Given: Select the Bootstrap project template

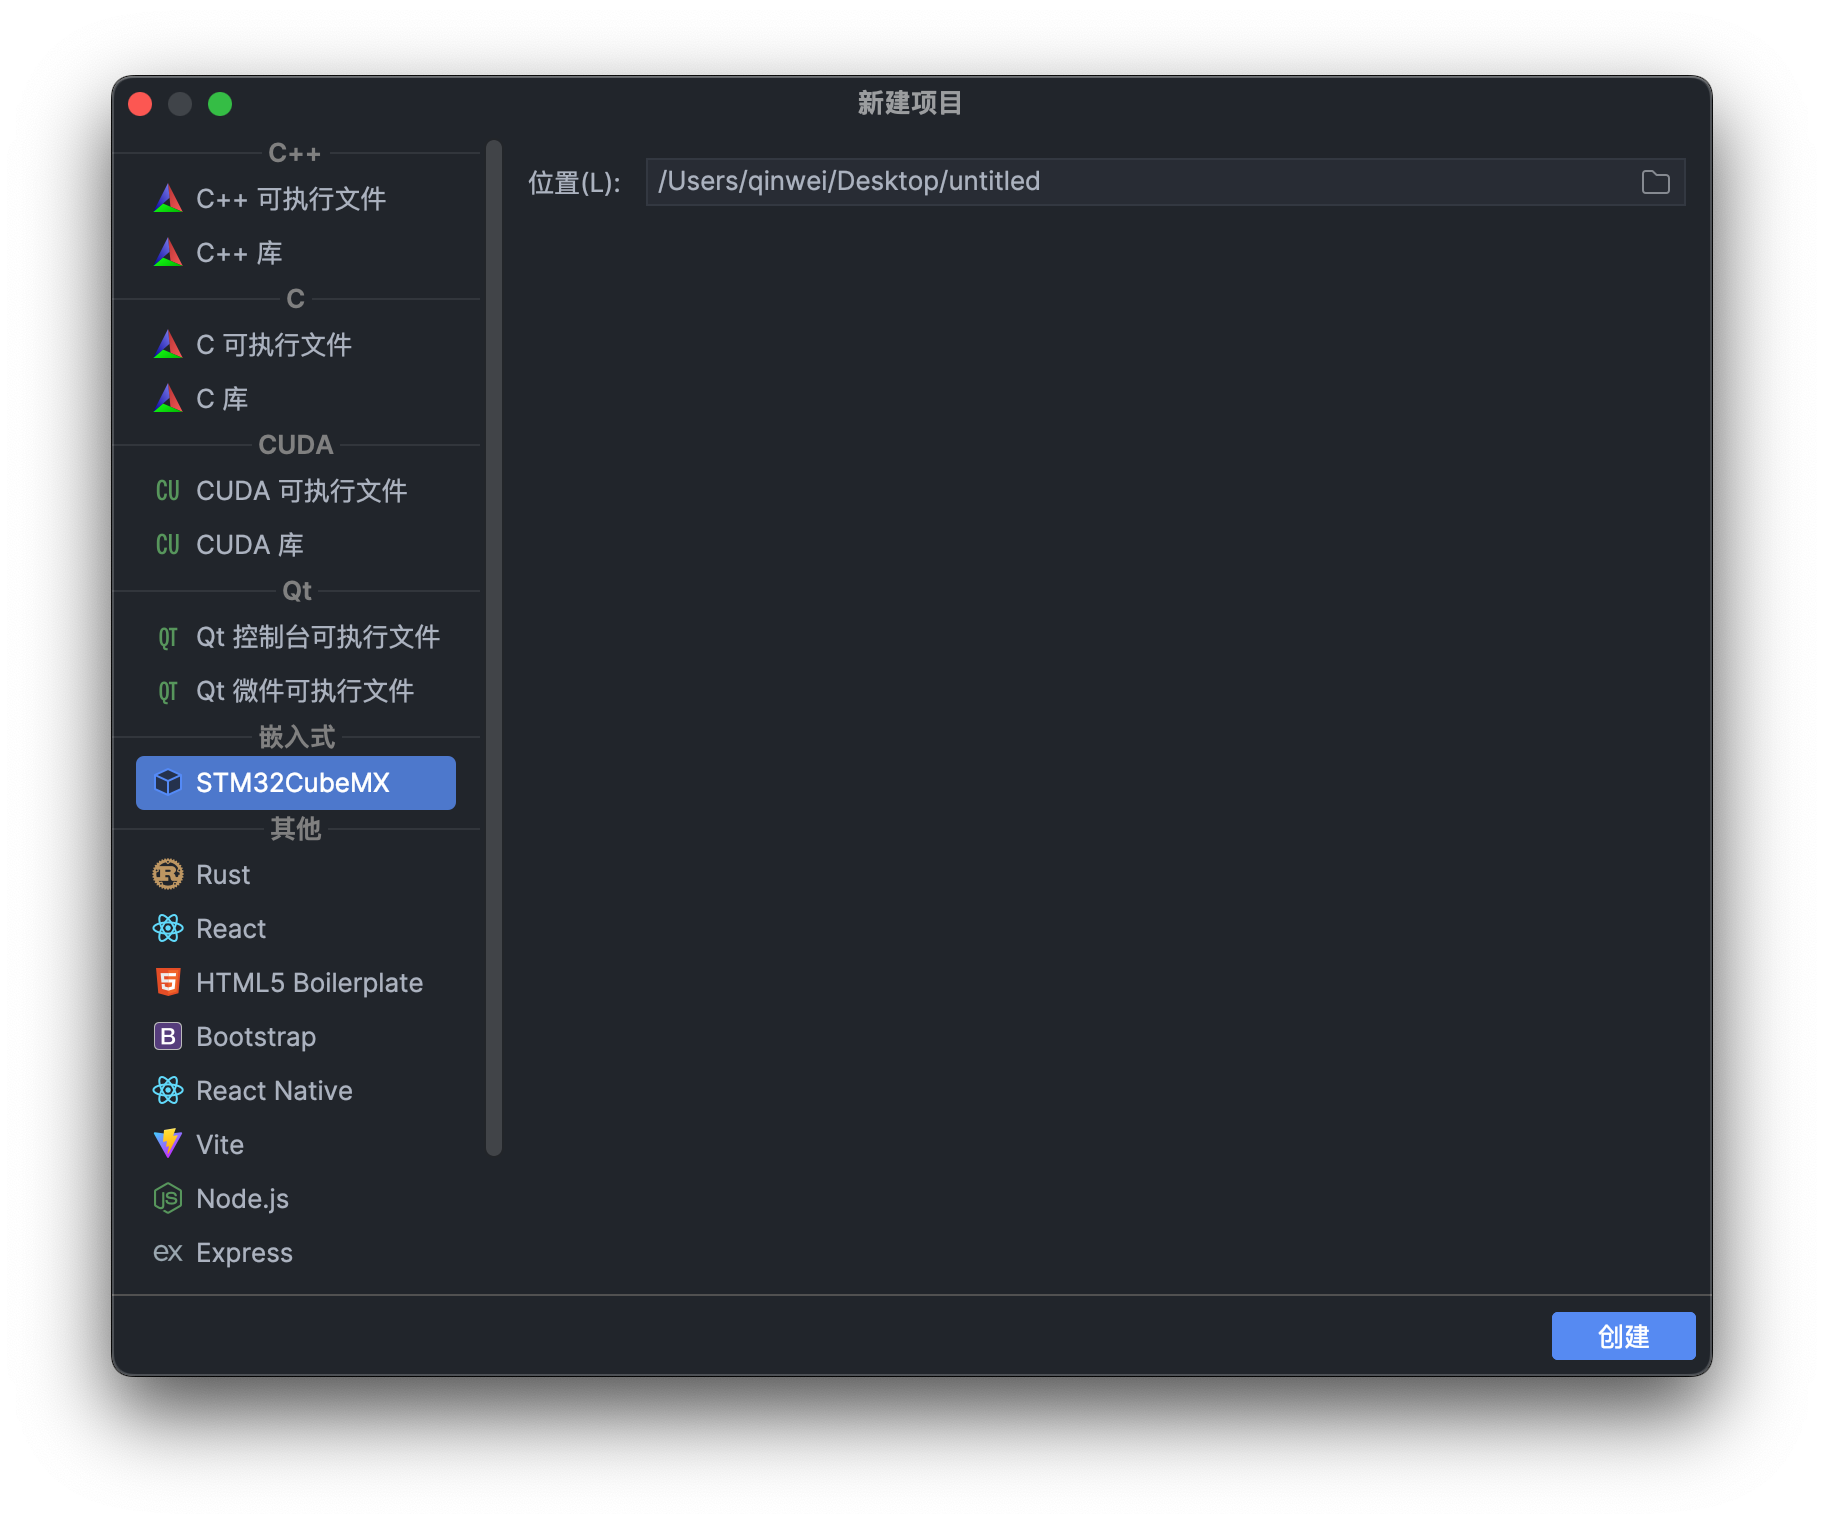Looking at the screenshot, I should tap(256, 1036).
